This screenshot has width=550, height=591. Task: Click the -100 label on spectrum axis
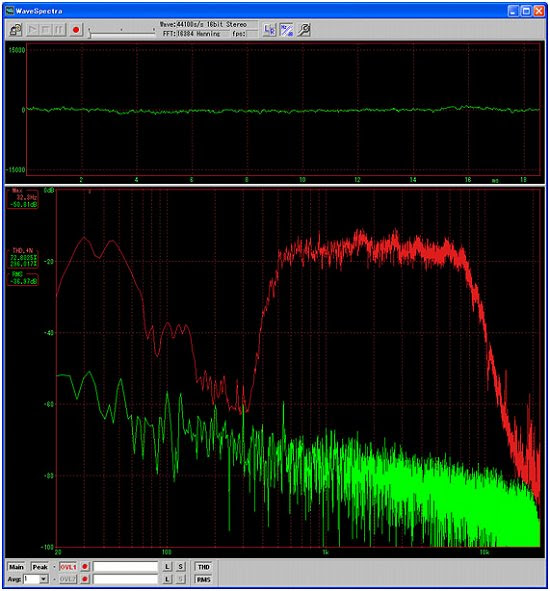[47, 547]
